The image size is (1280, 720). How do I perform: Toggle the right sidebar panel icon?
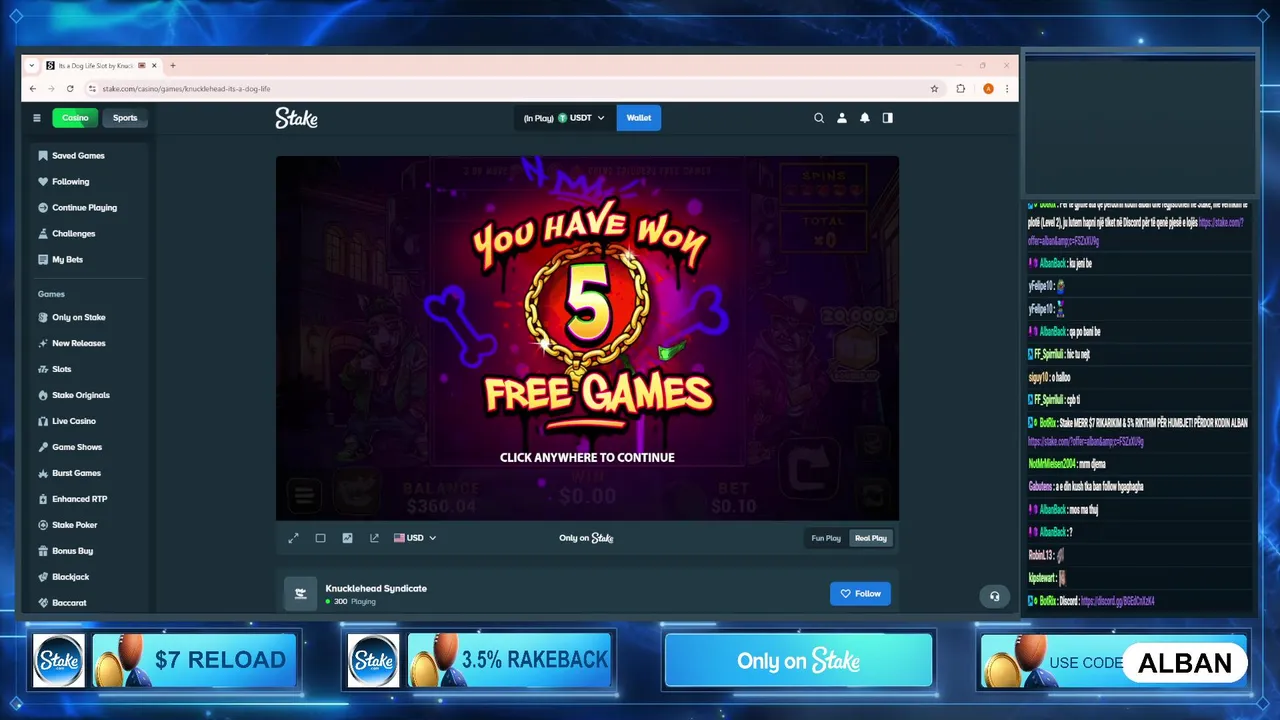[x=887, y=118]
